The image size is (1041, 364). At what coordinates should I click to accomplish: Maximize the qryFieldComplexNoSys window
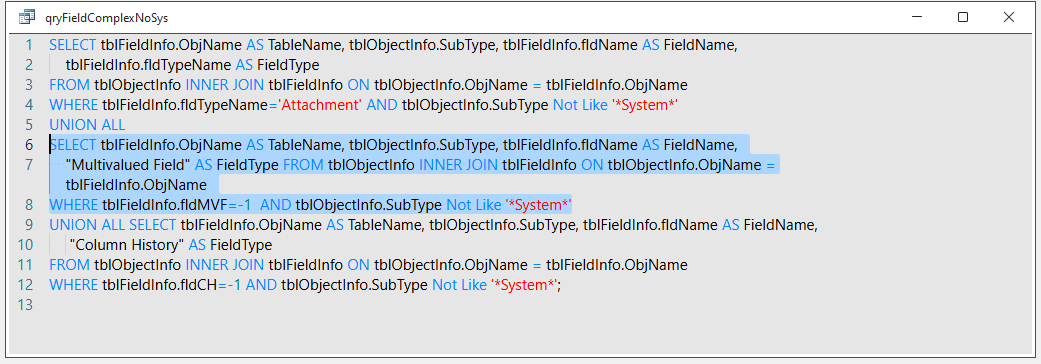[963, 18]
